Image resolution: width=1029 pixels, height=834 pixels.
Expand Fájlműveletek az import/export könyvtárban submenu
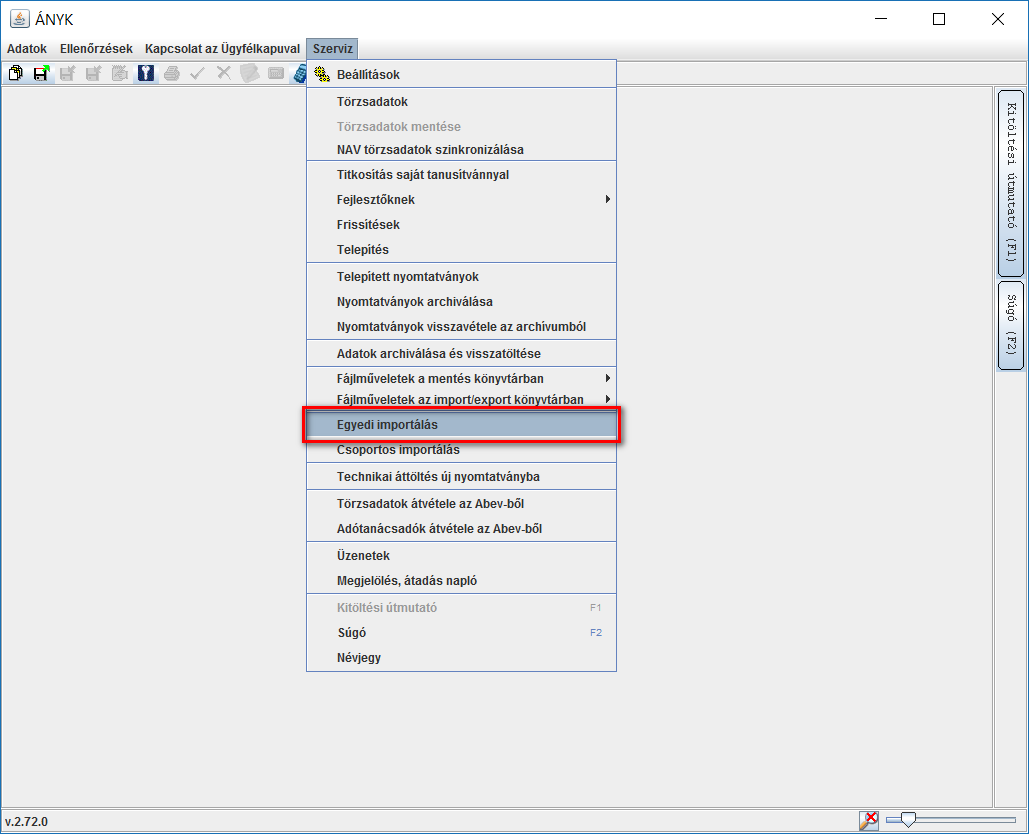tap(461, 399)
